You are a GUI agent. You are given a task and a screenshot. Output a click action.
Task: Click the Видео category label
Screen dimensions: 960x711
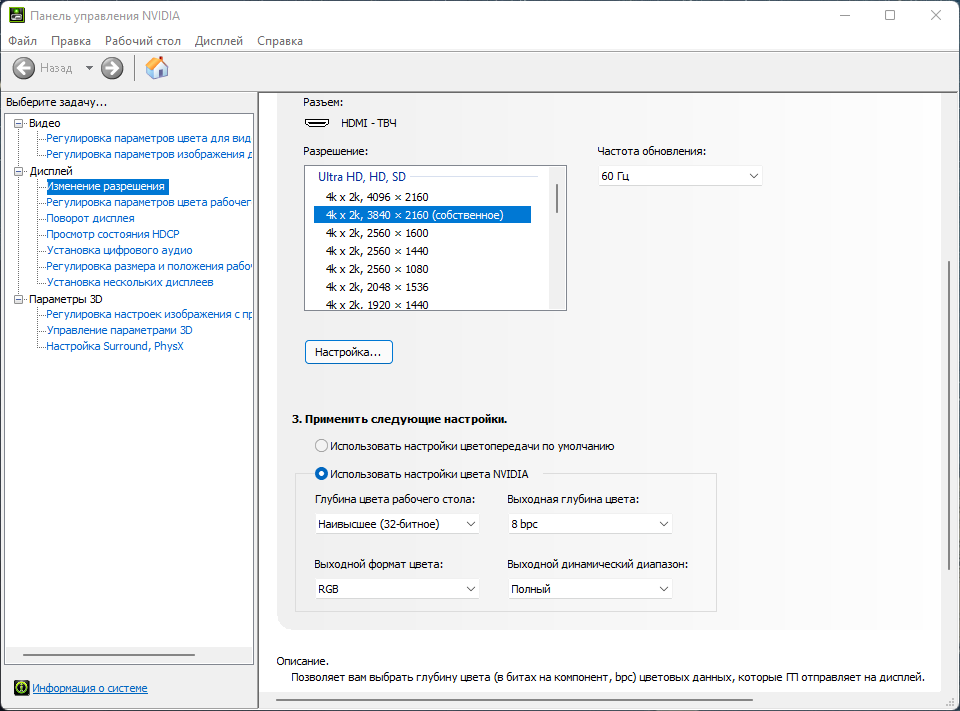(45, 123)
